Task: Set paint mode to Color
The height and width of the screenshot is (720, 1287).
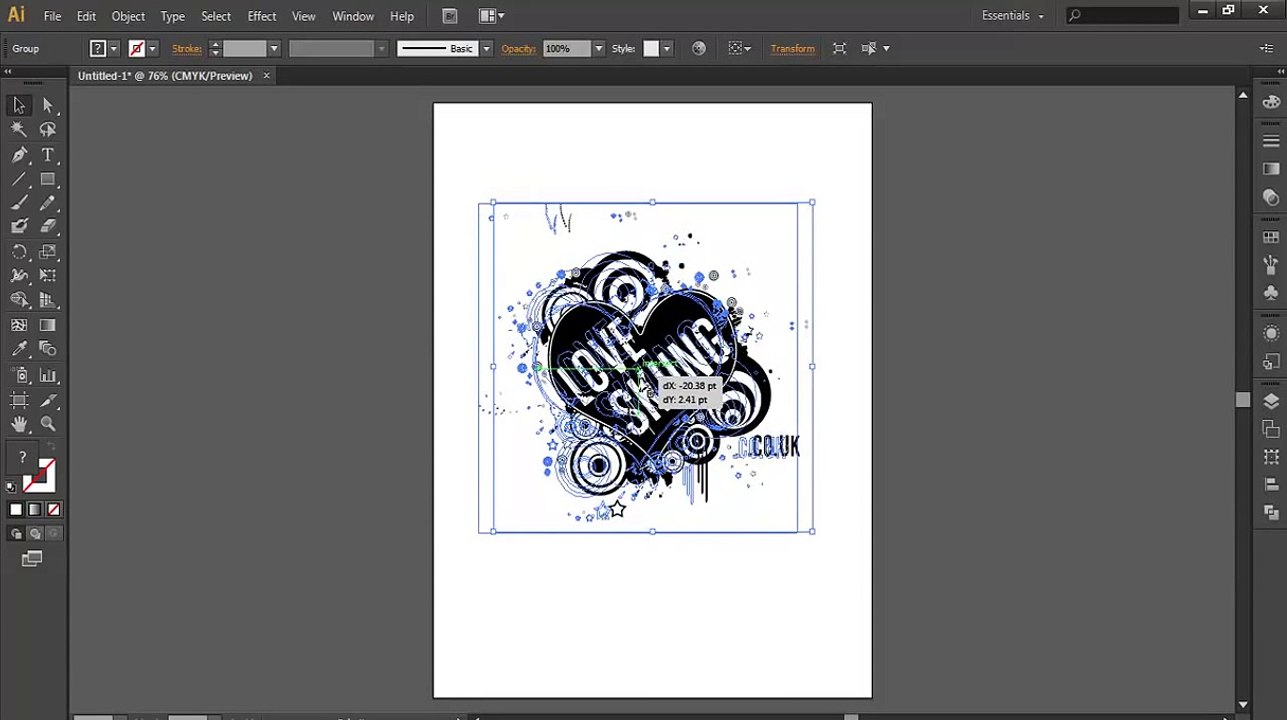Action: point(16,510)
